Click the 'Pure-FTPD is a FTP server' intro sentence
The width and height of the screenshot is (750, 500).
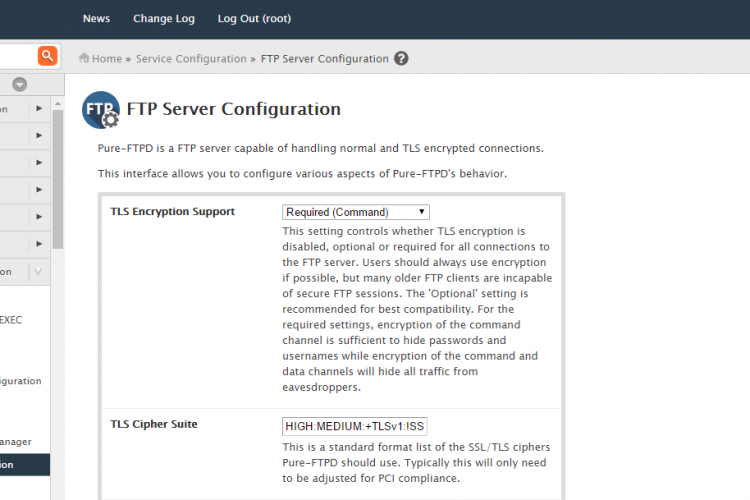pyautogui.click(x=320, y=148)
